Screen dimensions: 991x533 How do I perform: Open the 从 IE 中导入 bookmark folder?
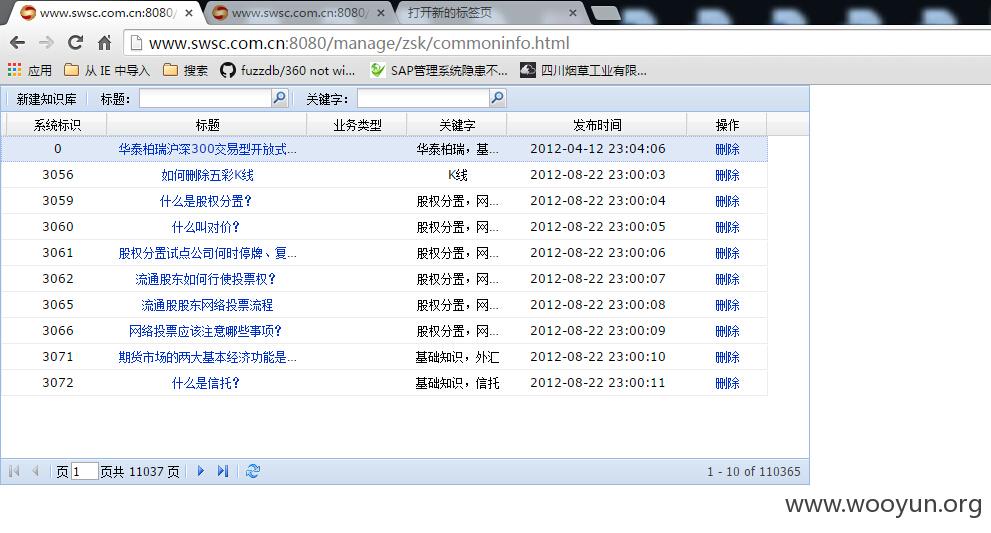click(x=107, y=70)
